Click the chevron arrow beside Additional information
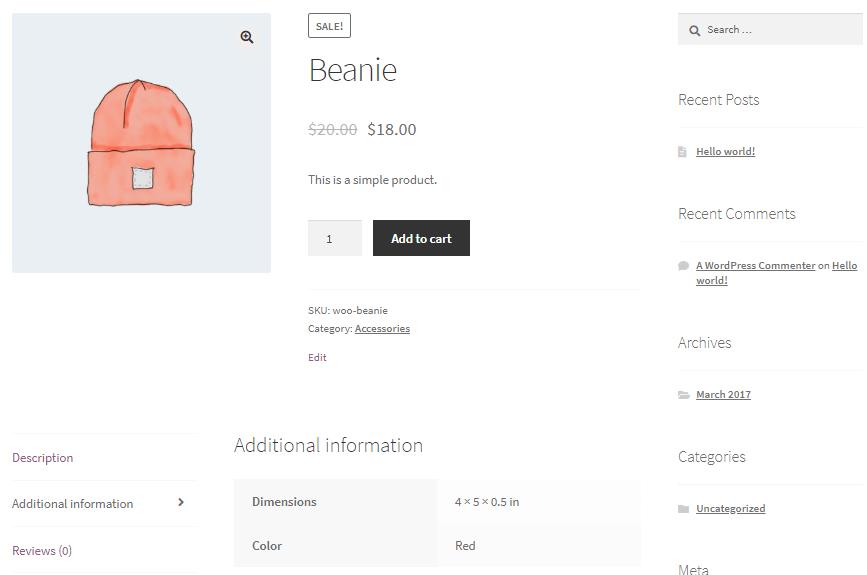The image size is (867, 575). click(x=181, y=502)
